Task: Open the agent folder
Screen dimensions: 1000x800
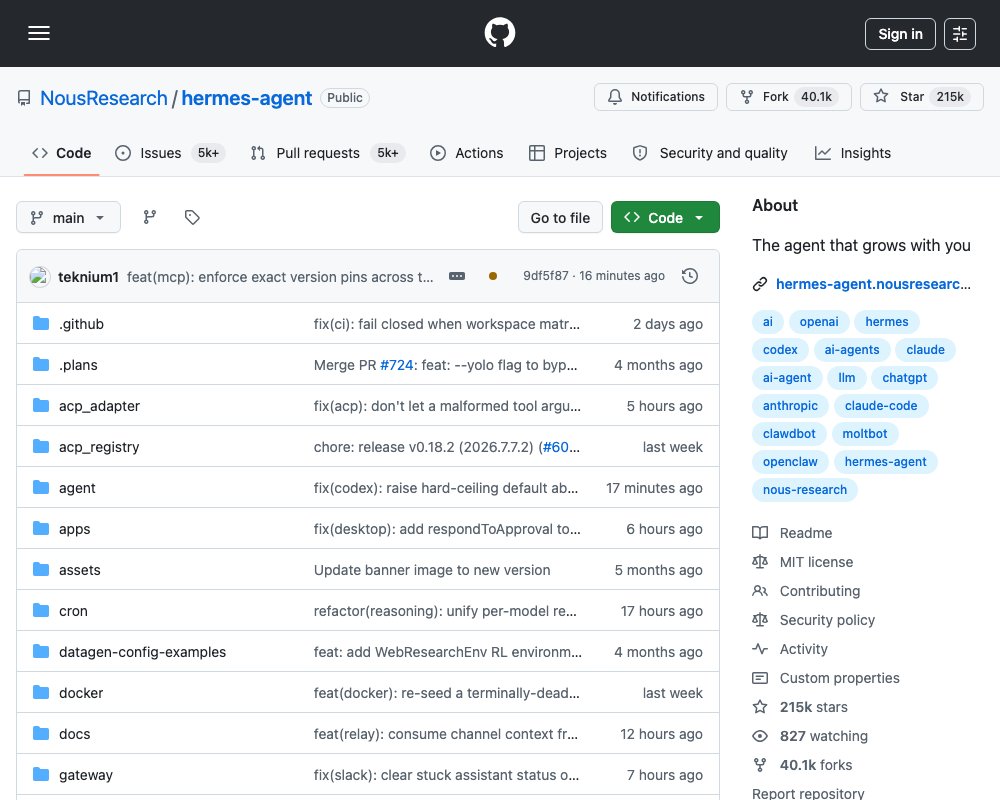Action: click(x=77, y=488)
